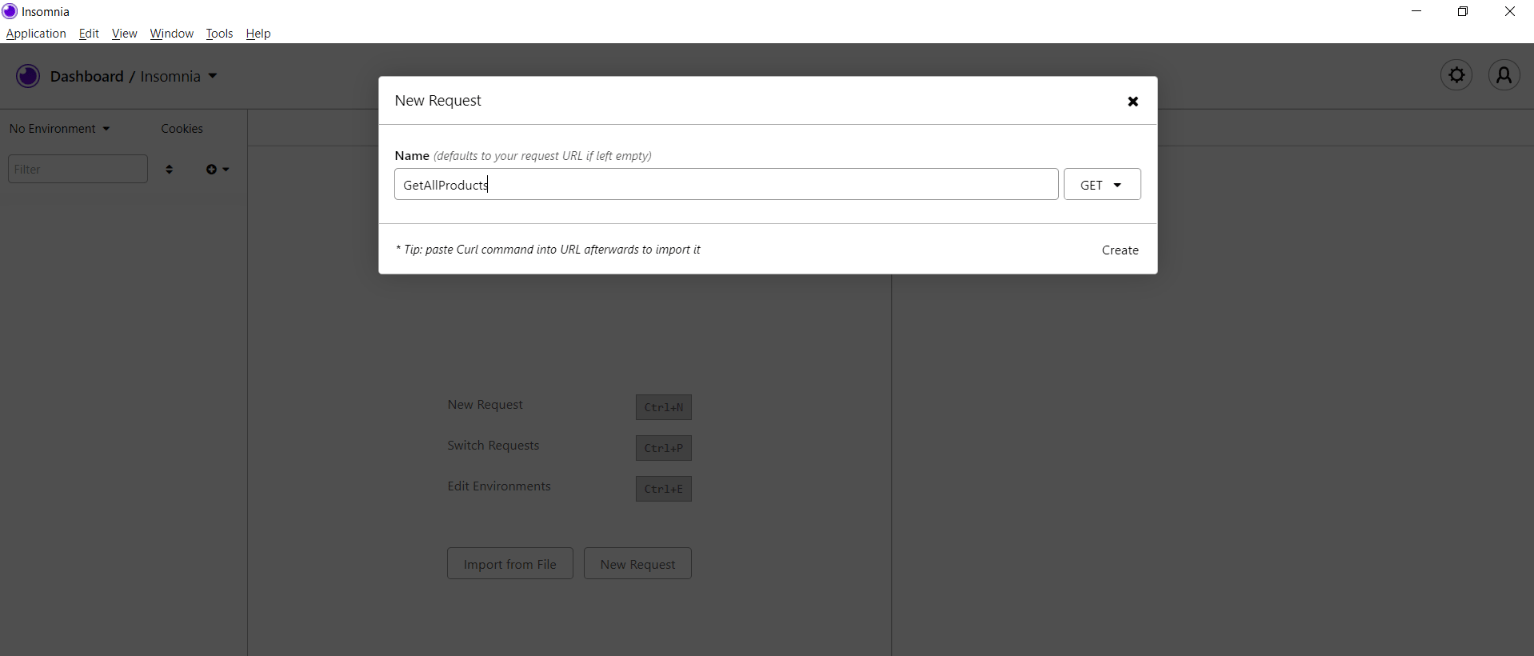Open the GET method dropdown
Image resolution: width=1534 pixels, height=656 pixels.
click(x=1101, y=184)
